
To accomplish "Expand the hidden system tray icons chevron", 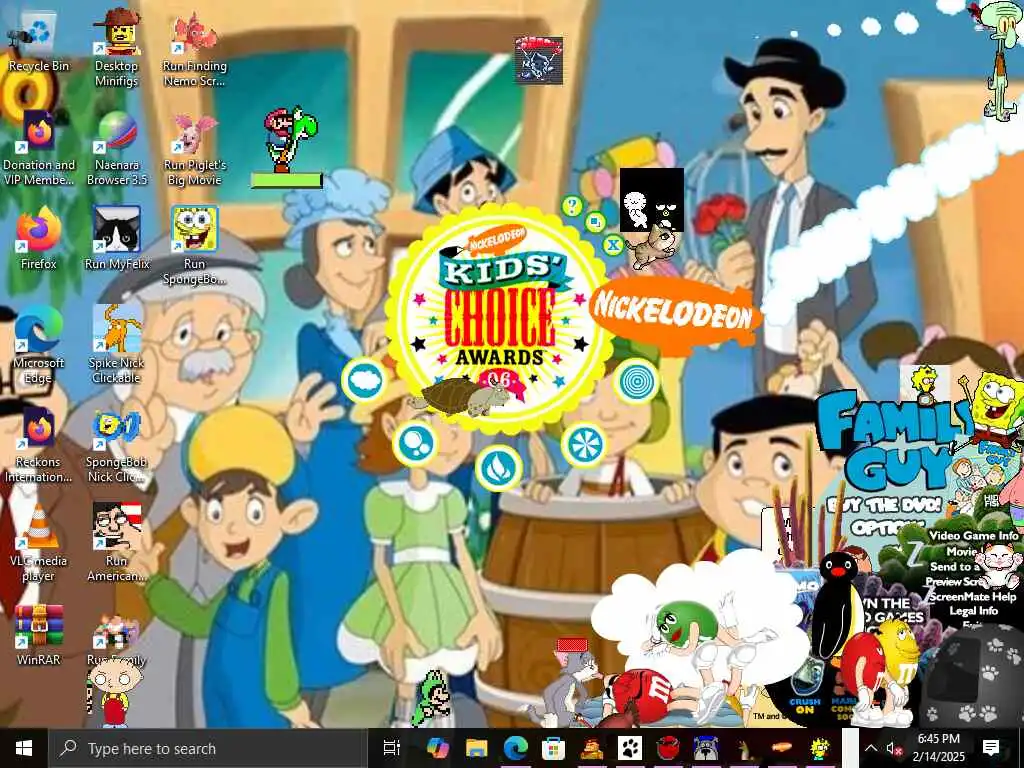I will 871,748.
